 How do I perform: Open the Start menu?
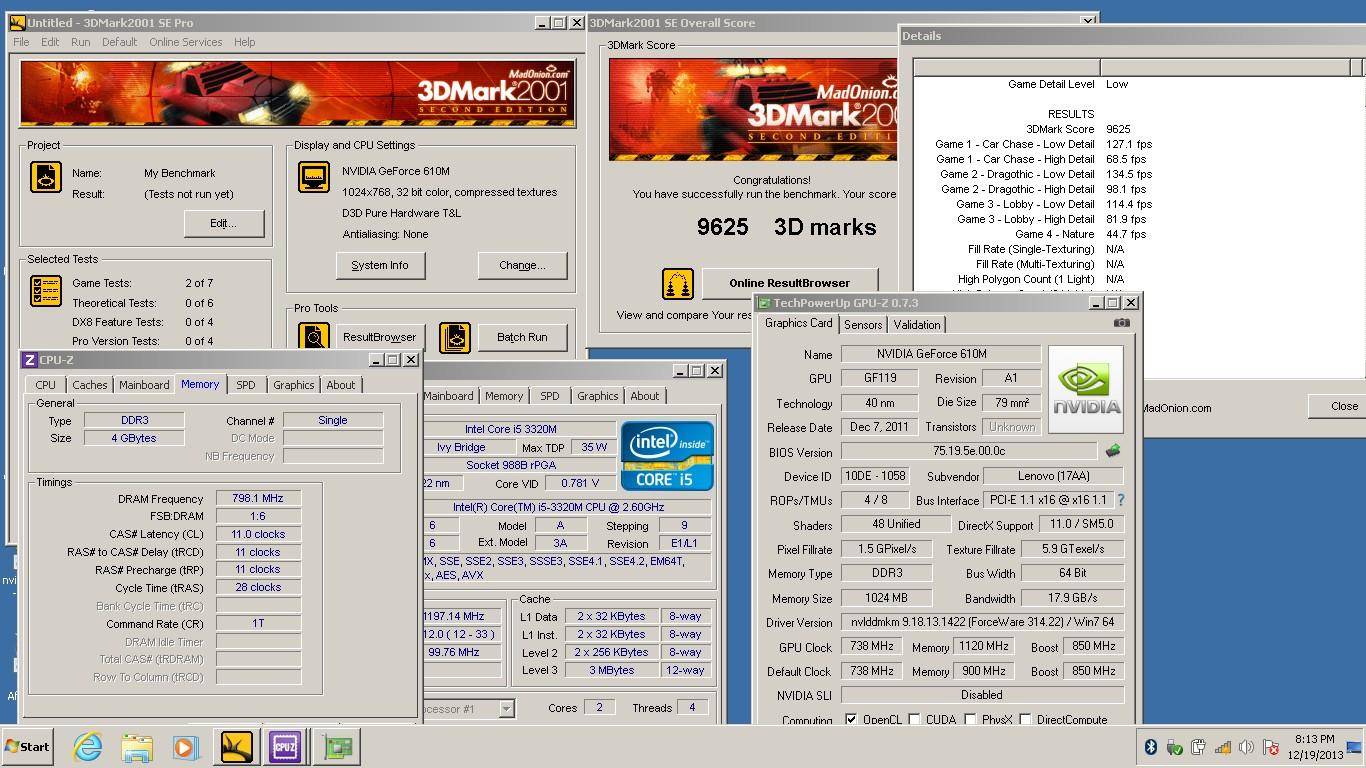tap(28, 747)
